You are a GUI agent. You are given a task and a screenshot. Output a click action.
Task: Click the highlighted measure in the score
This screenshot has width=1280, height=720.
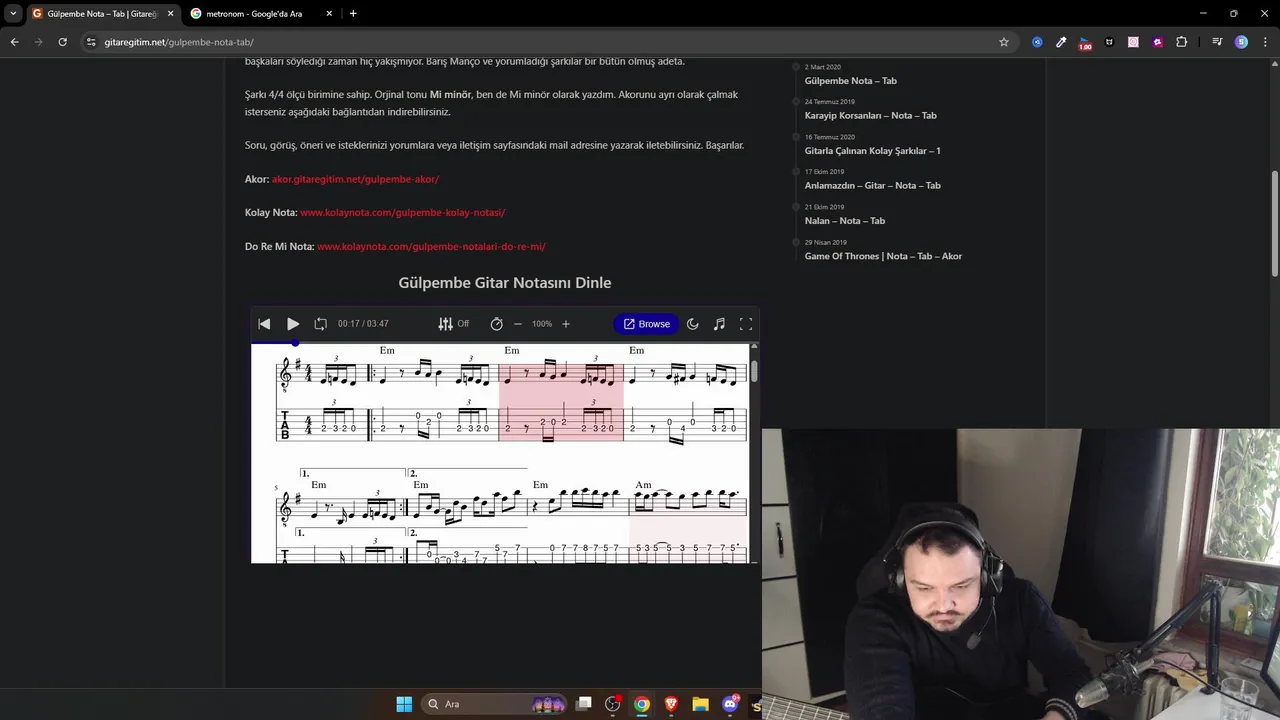[x=561, y=400]
